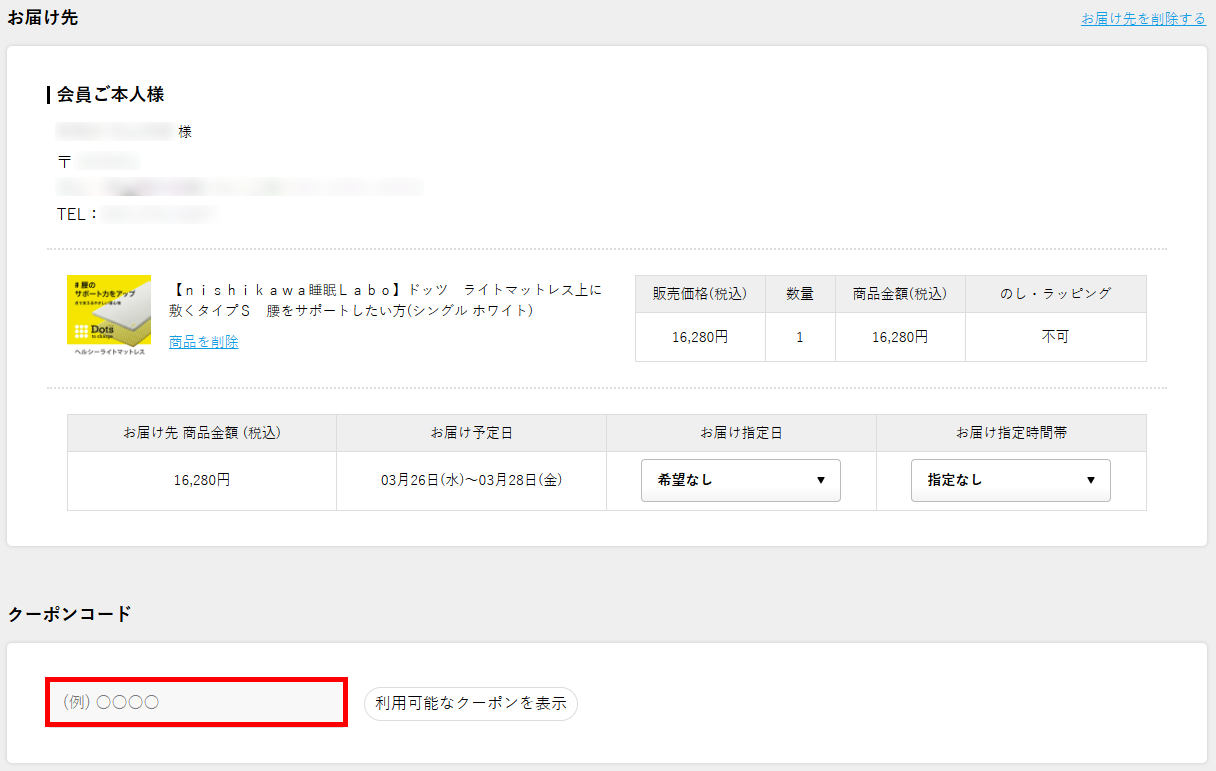Screen dimensions: 1216x771
Task: Click the nishikawa睡眠Labo product name text
Action: [388, 300]
